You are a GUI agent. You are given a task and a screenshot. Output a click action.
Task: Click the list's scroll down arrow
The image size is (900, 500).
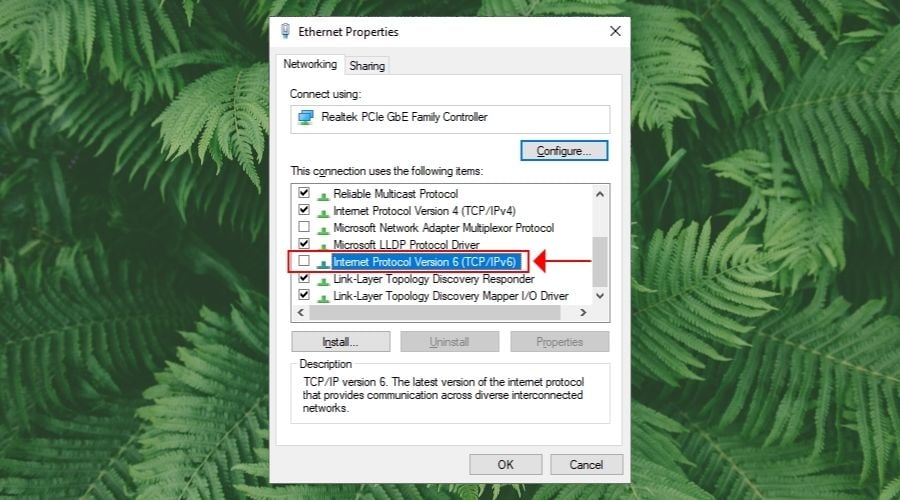tap(600, 296)
